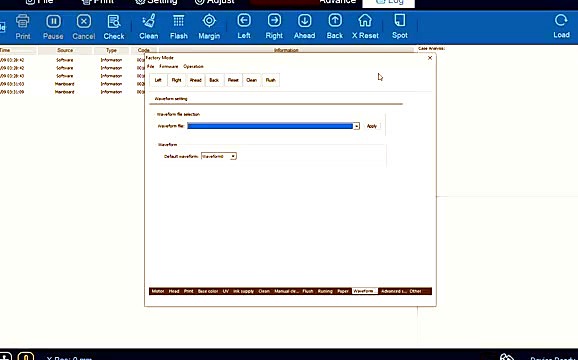Open the Margin tool in the toolbar
The height and width of the screenshot is (360, 578).
[209, 27]
